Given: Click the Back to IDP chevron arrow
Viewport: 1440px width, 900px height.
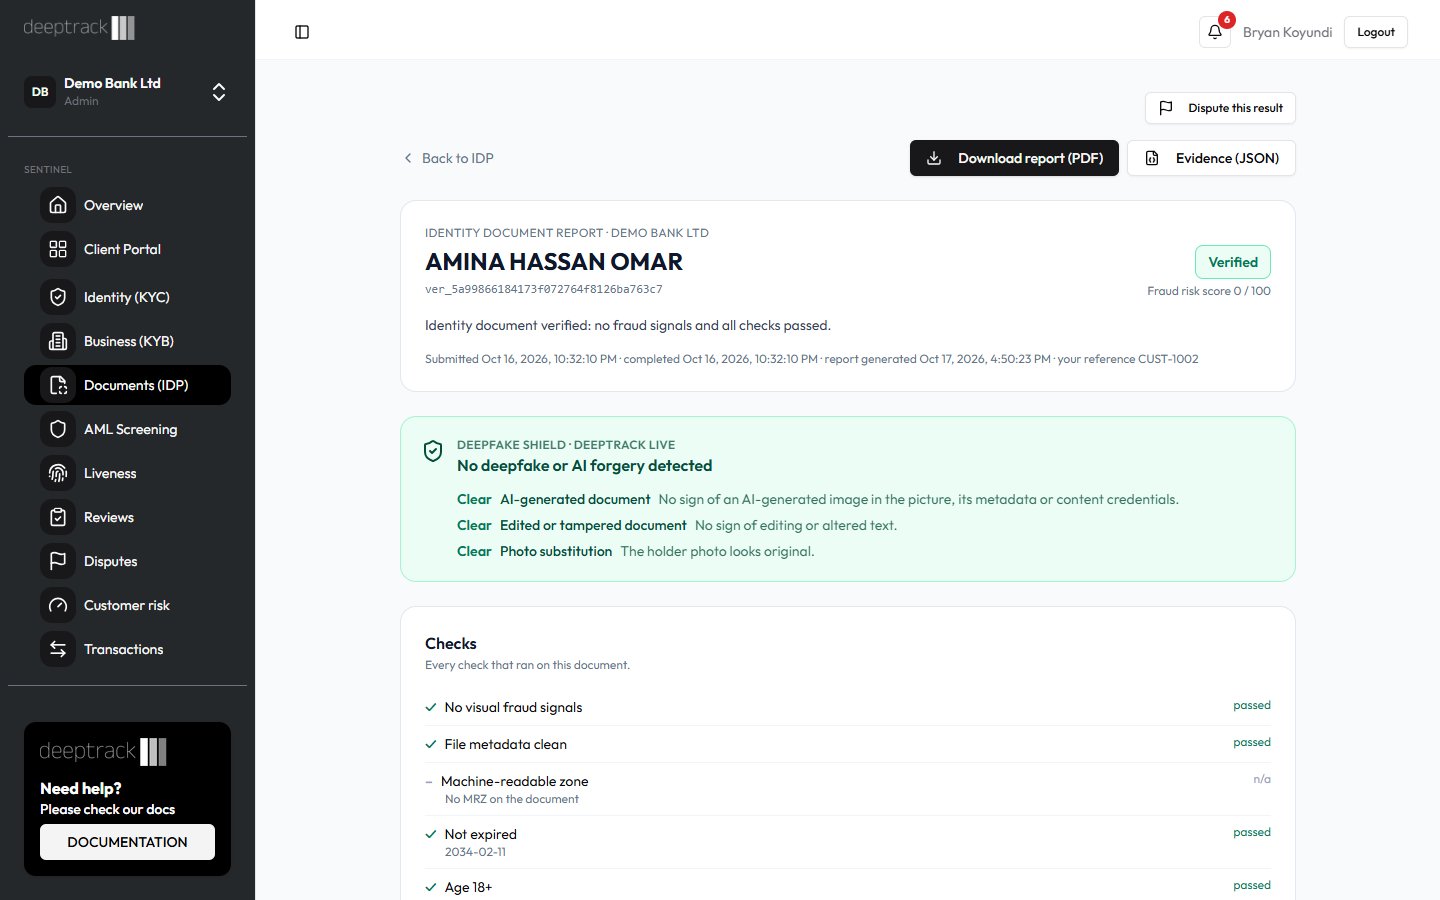Looking at the screenshot, I should click(x=408, y=158).
